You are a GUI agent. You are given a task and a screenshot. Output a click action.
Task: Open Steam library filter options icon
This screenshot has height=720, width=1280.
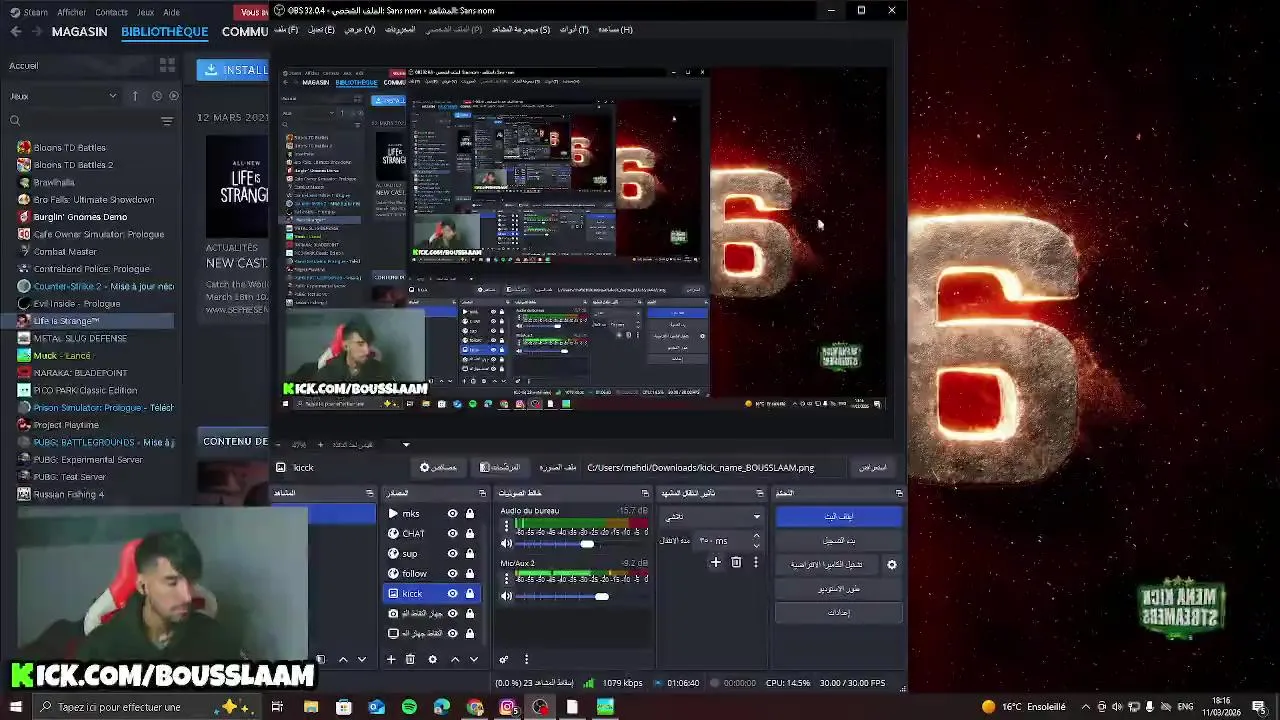[167, 121]
